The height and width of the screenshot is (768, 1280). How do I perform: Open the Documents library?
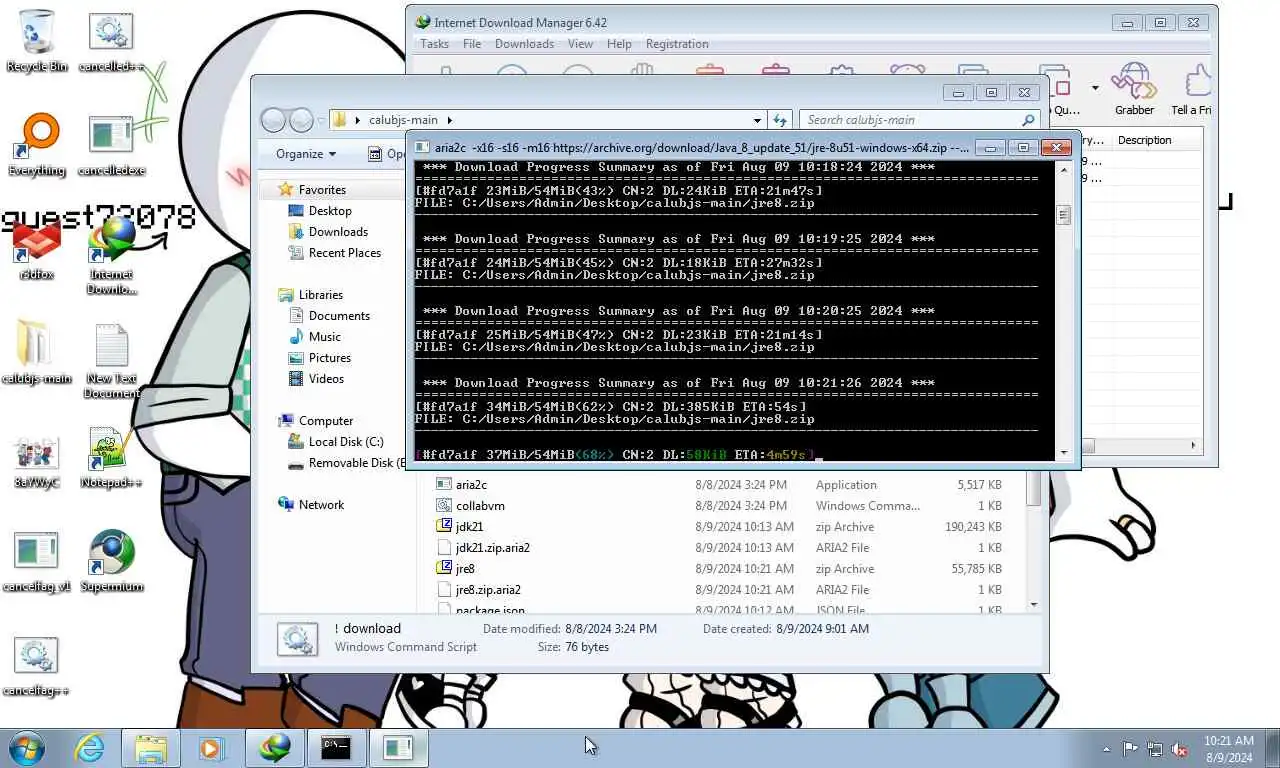[x=339, y=316]
